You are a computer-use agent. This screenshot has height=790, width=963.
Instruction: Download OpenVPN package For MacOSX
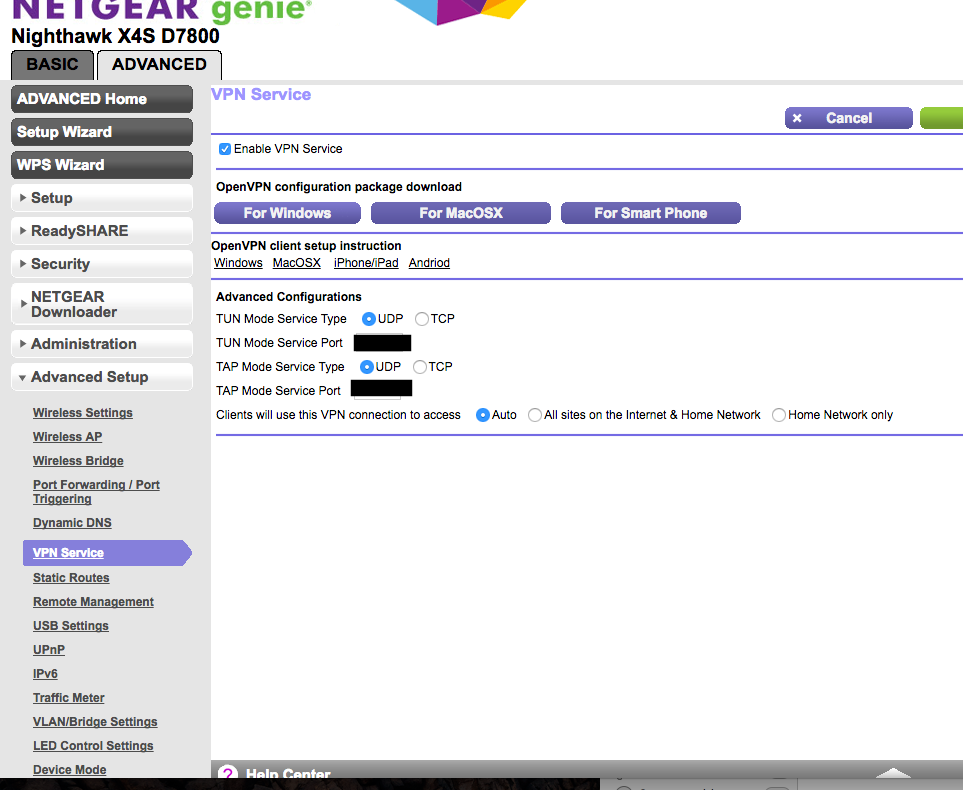click(461, 213)
